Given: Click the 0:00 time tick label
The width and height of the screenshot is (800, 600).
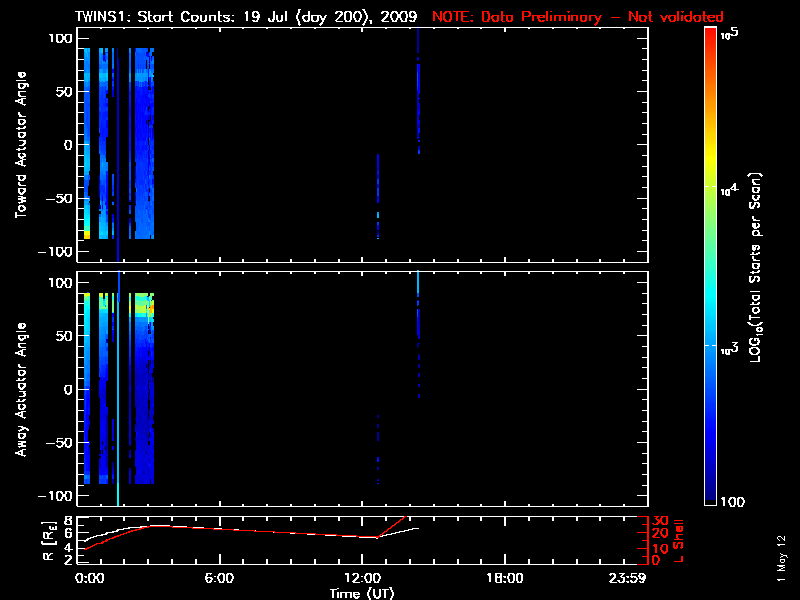Looking at the screenshot, I should click(88, 578).
